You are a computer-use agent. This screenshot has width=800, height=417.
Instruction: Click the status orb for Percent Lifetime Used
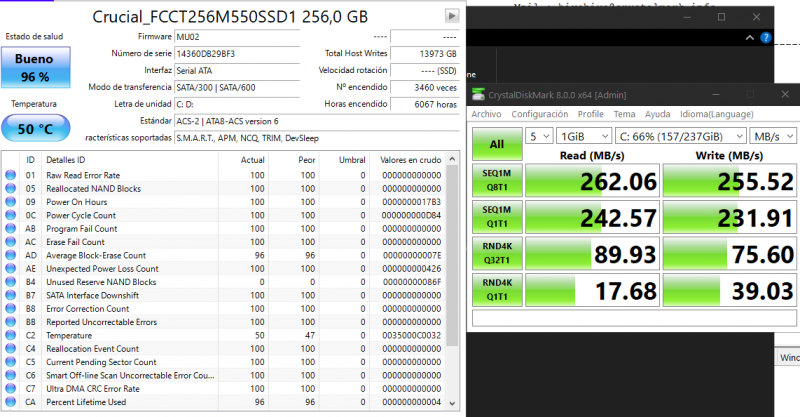[x=10, y=402]
